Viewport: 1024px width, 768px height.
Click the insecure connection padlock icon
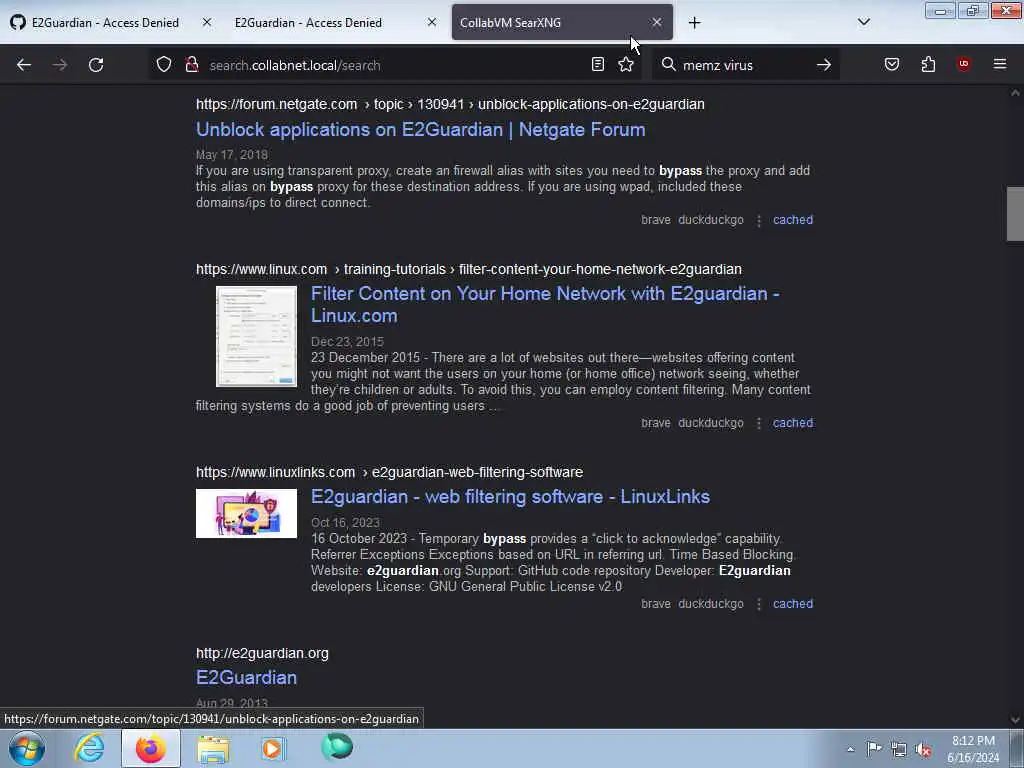tap(191, 65)
